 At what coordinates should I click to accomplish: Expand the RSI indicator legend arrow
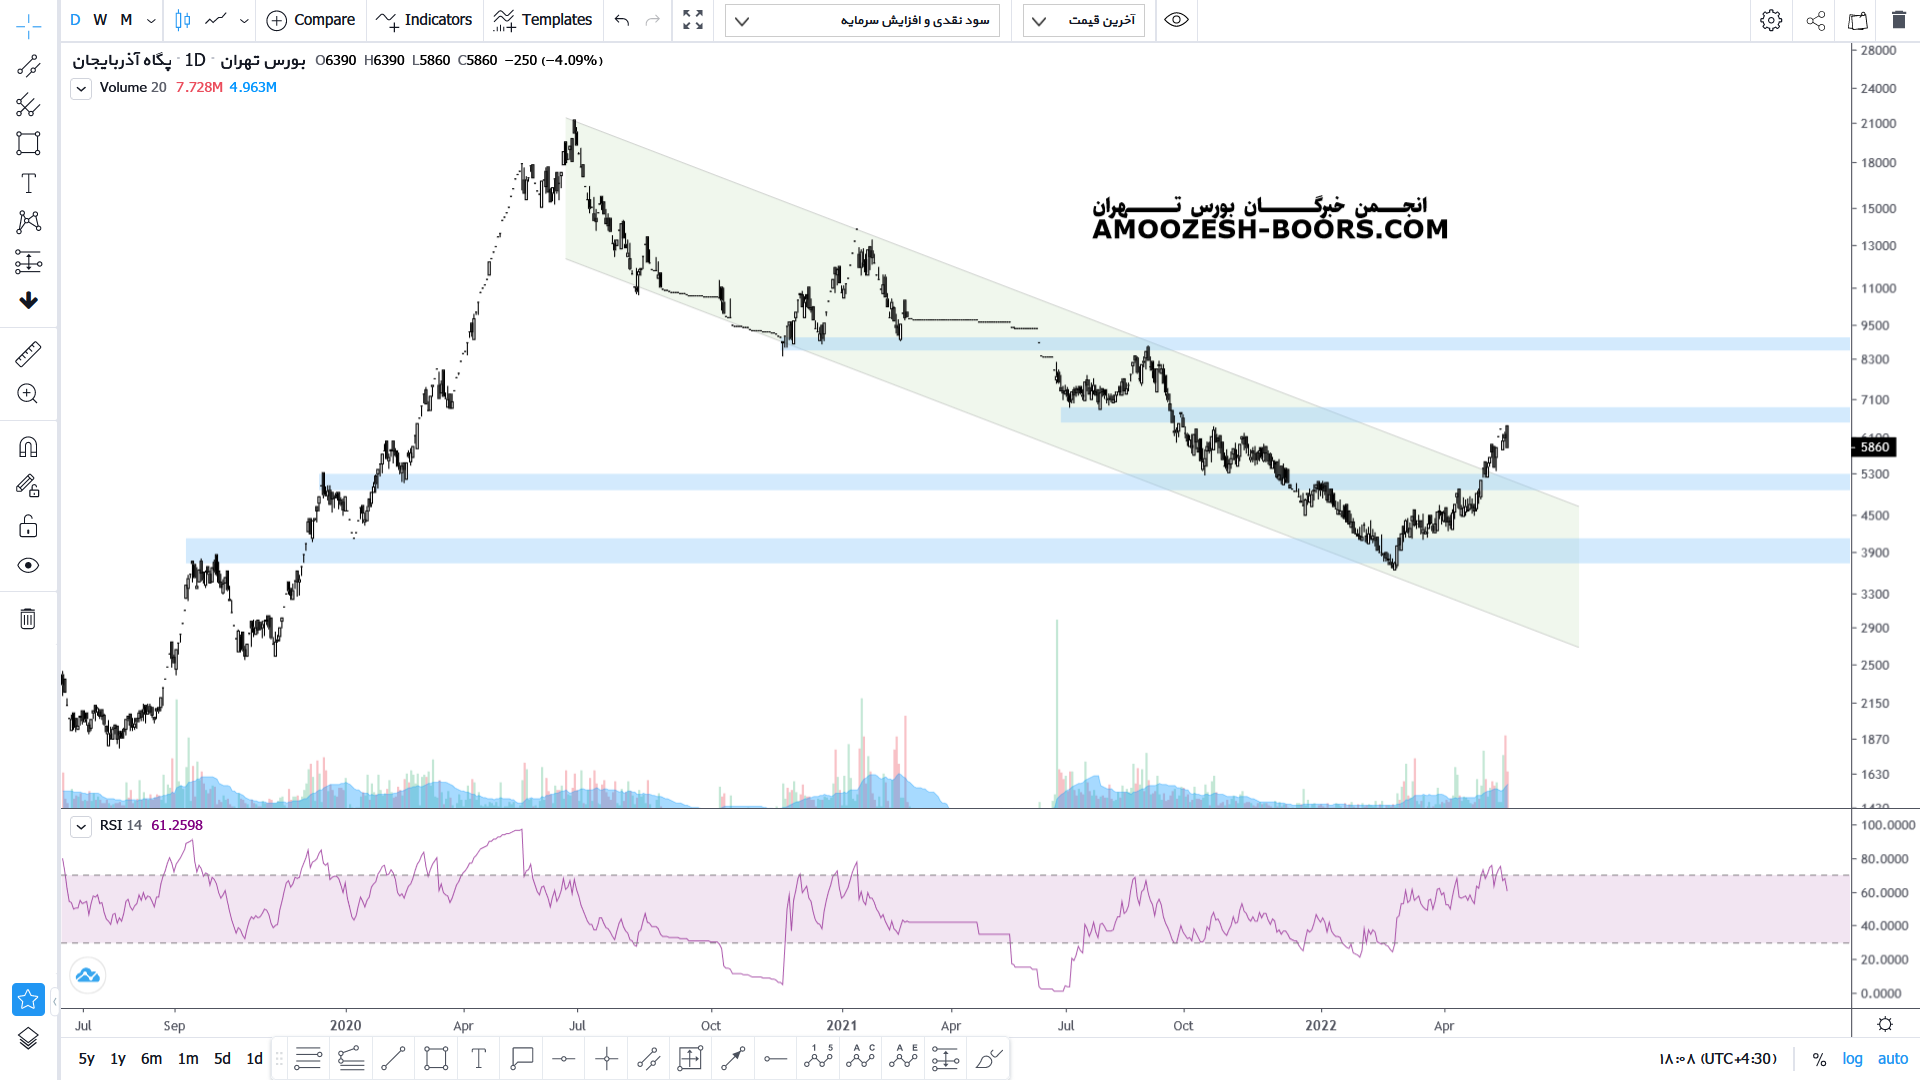pos(81,826)
